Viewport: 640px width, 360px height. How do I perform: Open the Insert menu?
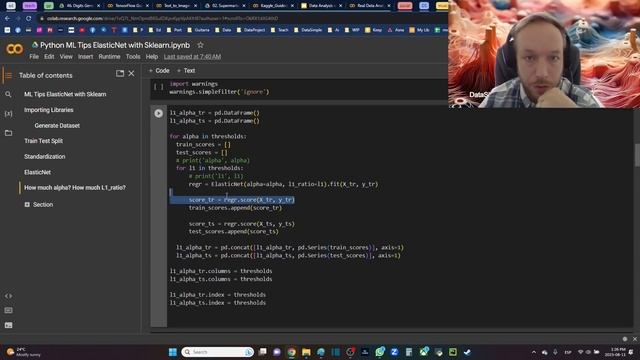pos(85,57)
